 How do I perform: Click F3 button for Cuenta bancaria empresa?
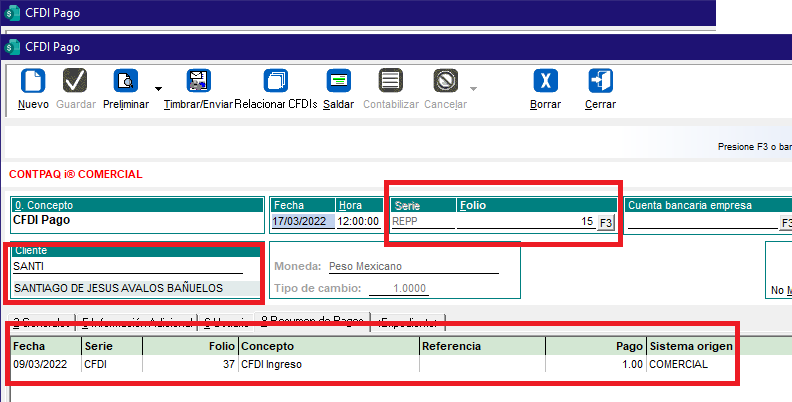(x=786, y=222)
